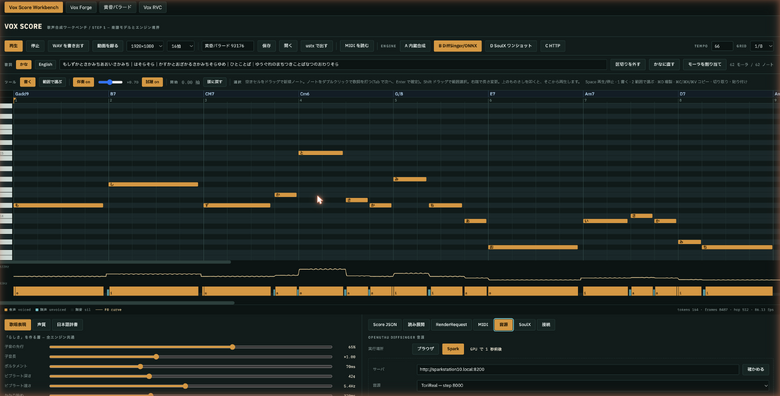Adjust the slider showing 65%

[191, 347]
